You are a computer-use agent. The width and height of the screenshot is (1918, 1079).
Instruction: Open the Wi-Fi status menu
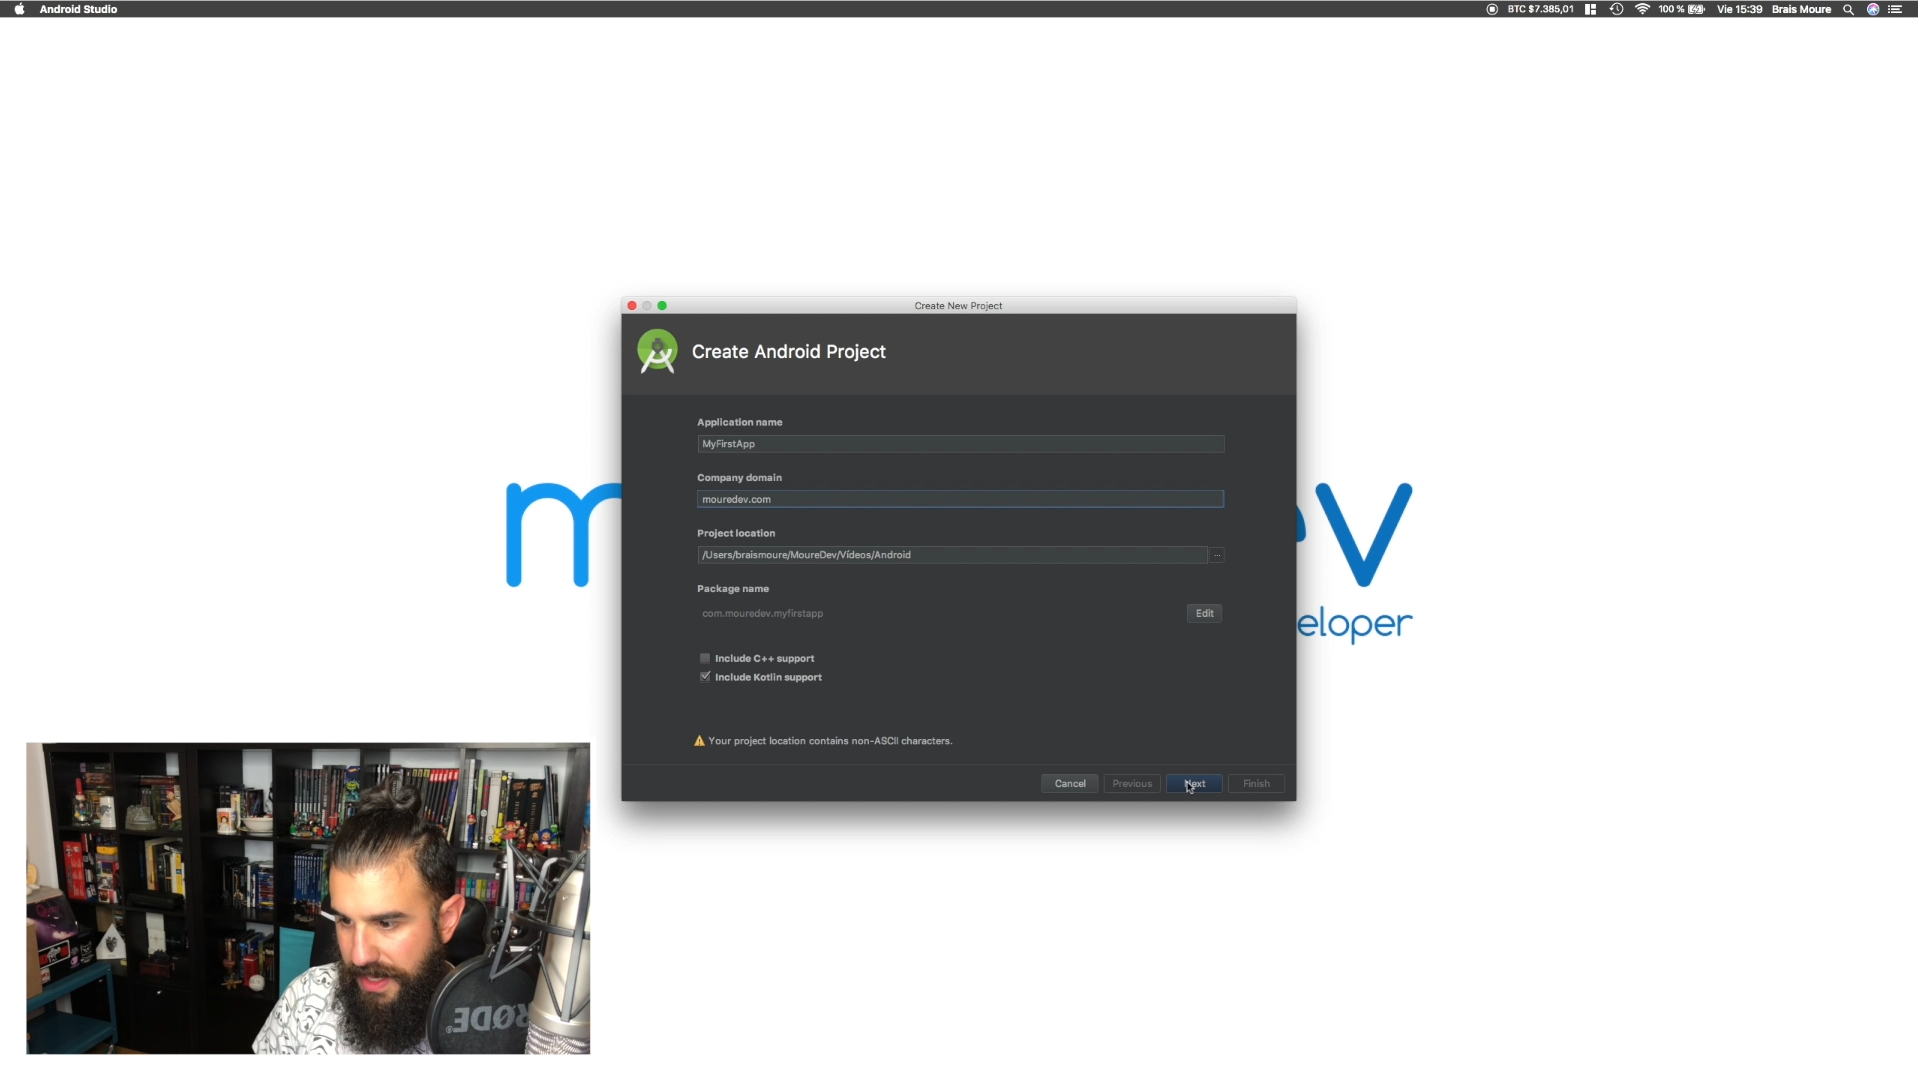point(1642,9)
